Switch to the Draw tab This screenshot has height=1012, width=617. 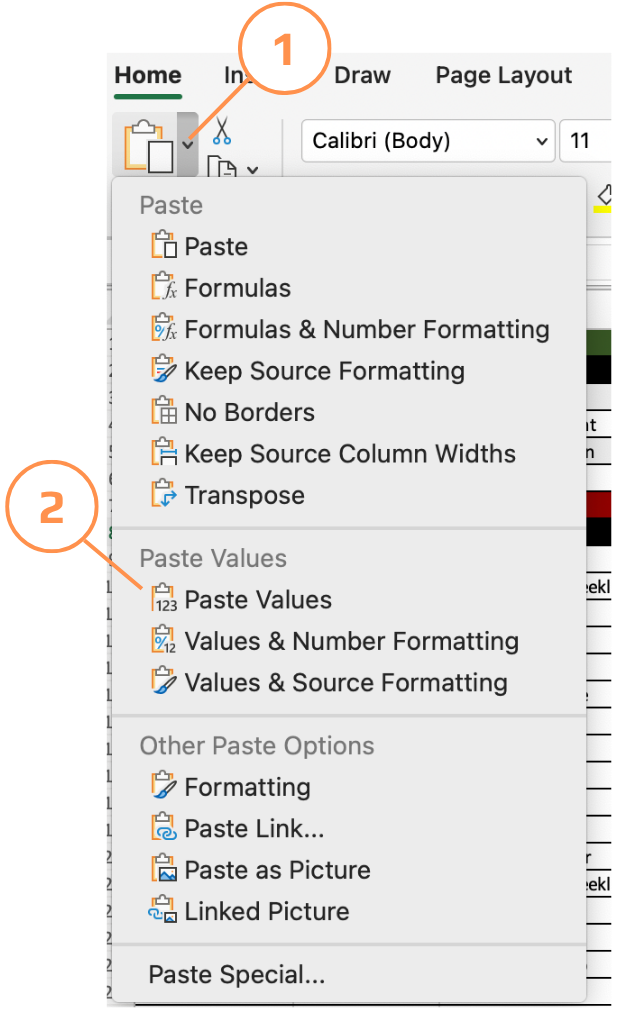[362, 76]
